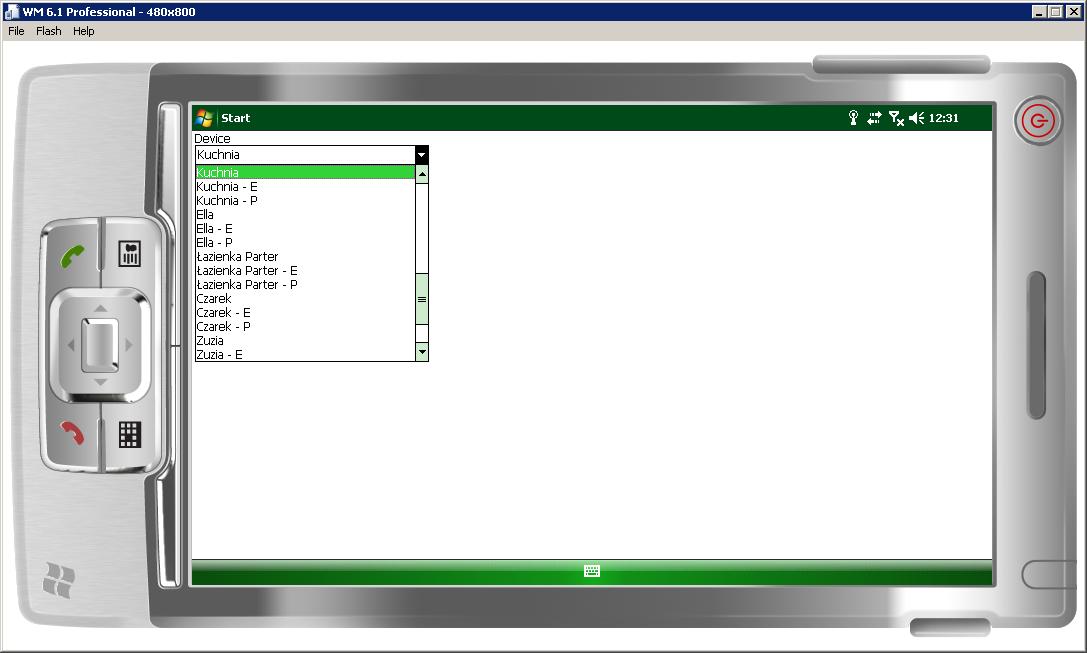Click the list scrollbar down arrow

click(x=421, y=351)
